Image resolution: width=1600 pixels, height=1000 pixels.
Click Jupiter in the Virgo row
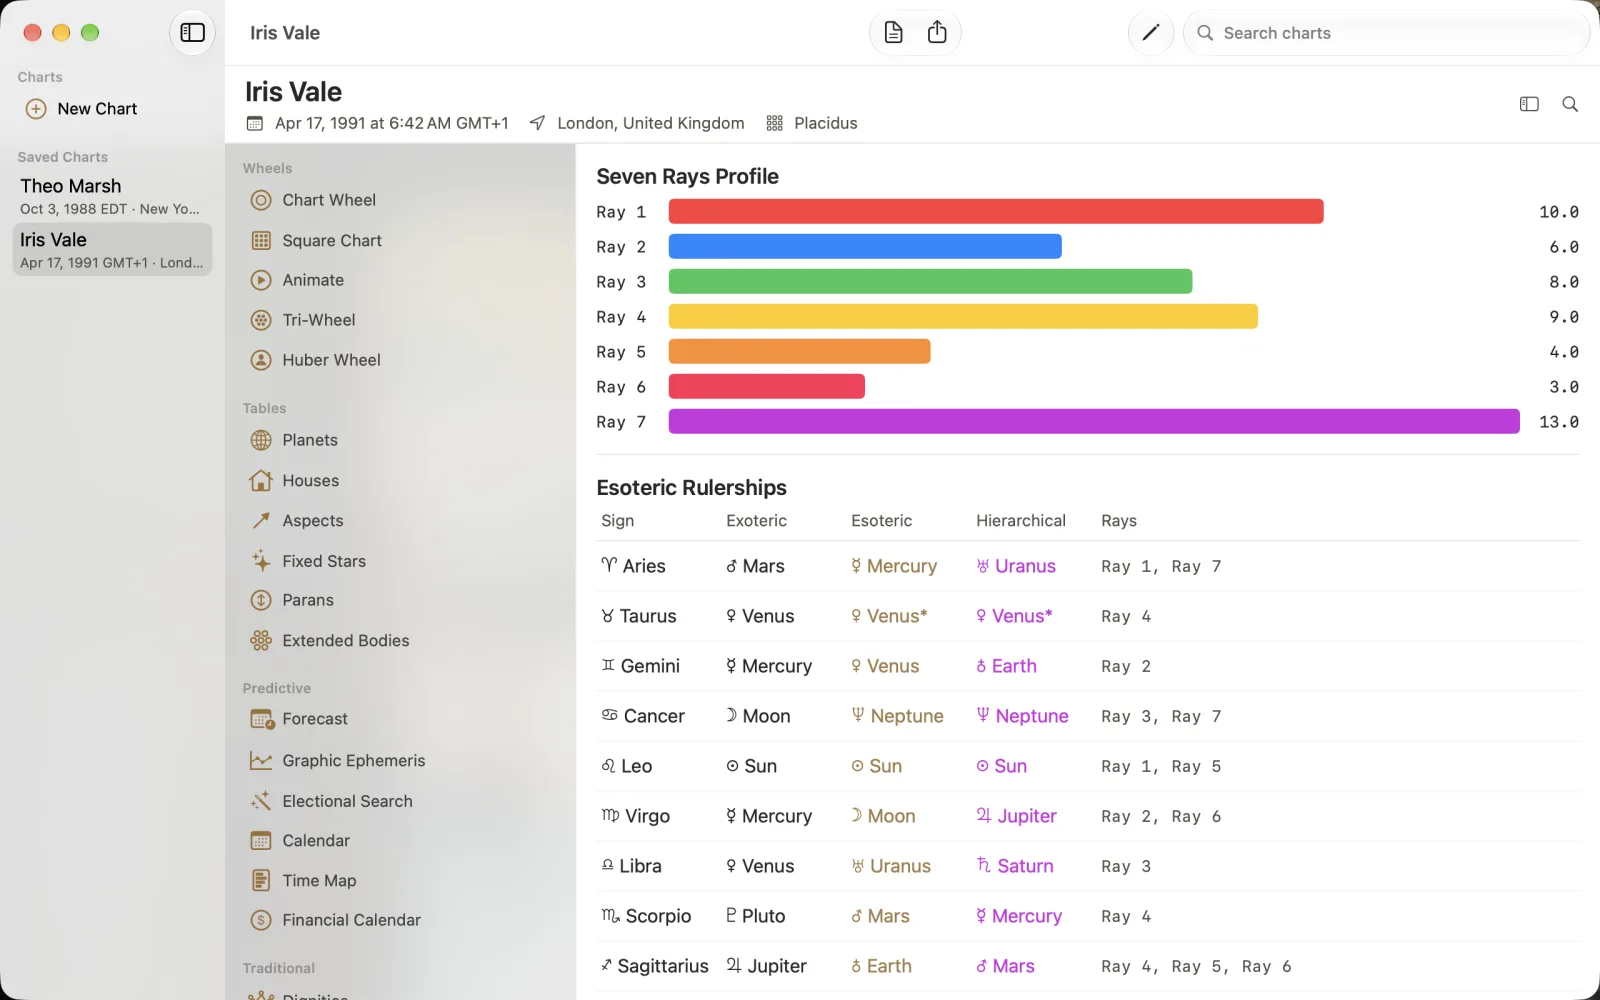click(1016, 816)
